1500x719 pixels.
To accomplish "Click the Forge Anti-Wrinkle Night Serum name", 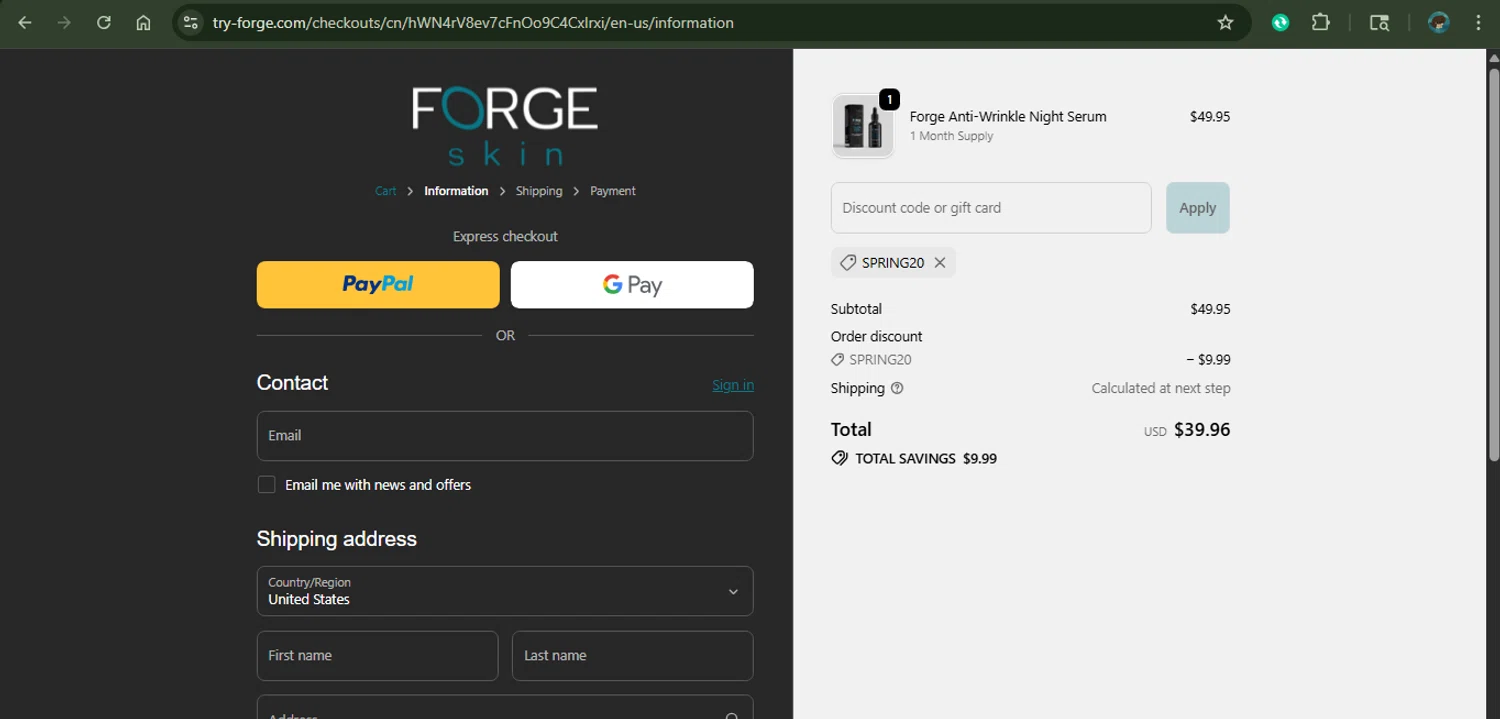I will 1008,116.
